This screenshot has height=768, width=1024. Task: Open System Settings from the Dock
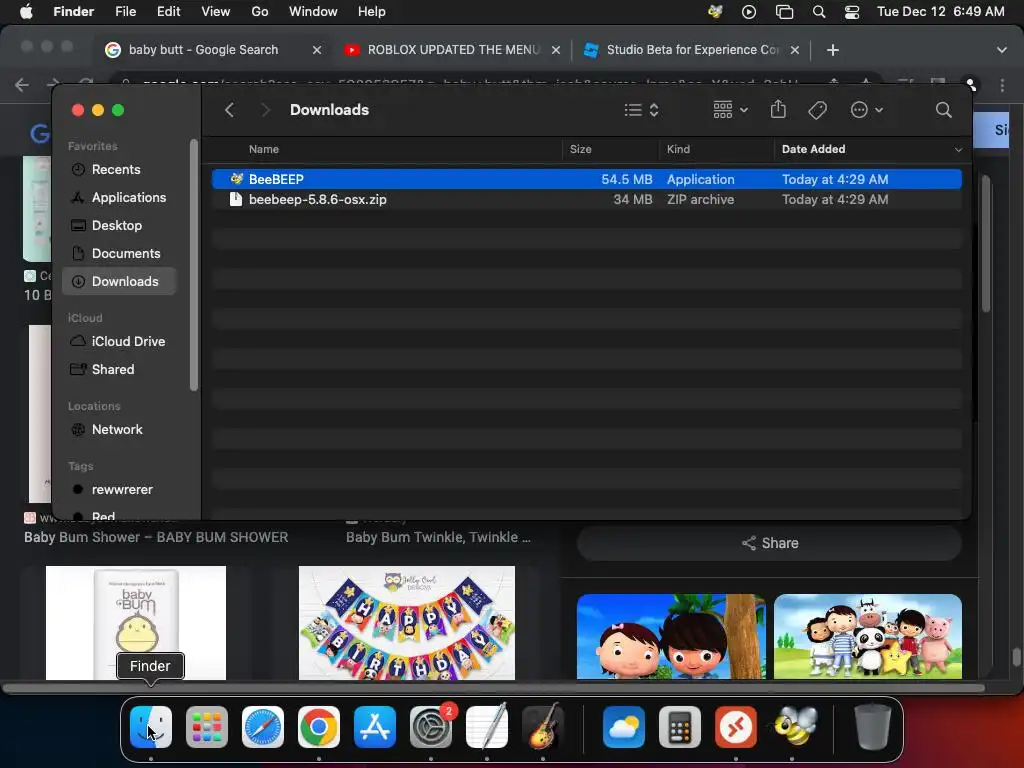point(431,727)
